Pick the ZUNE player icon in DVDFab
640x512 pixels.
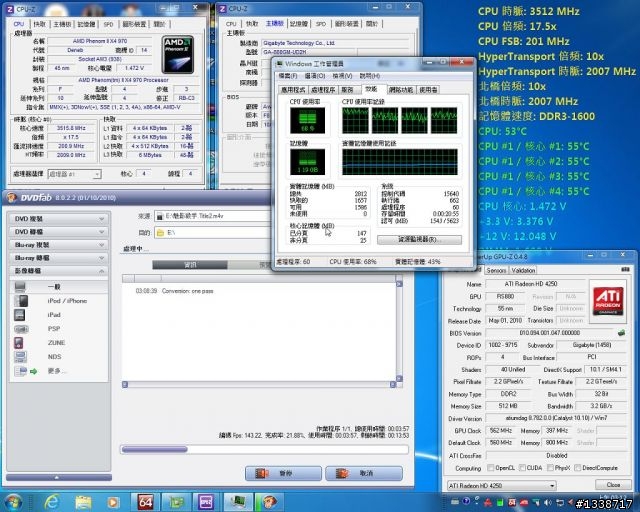18,343
